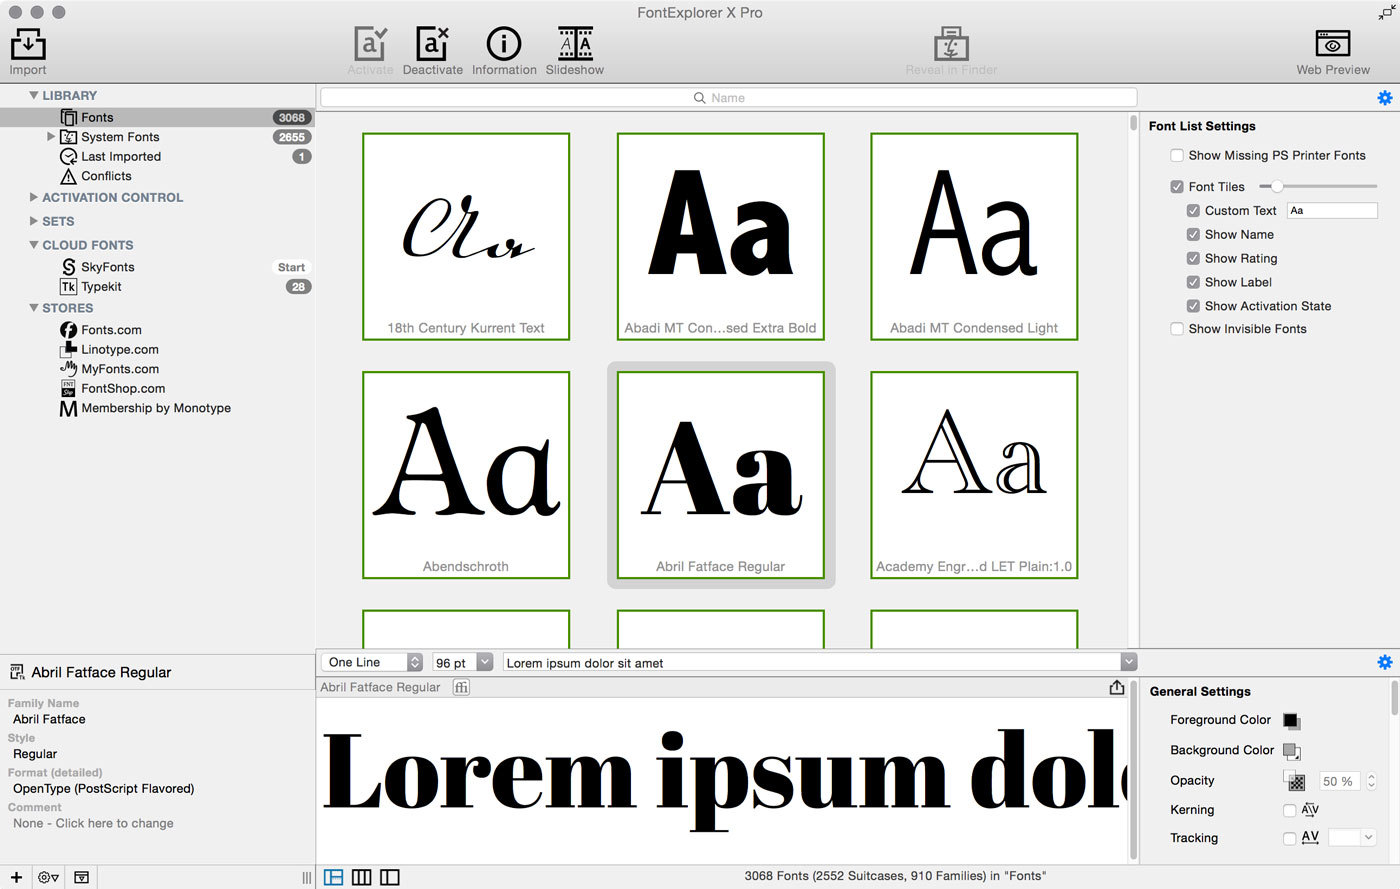
Task: Click the add (+) button at bottom left
Action: click(16, 877)
